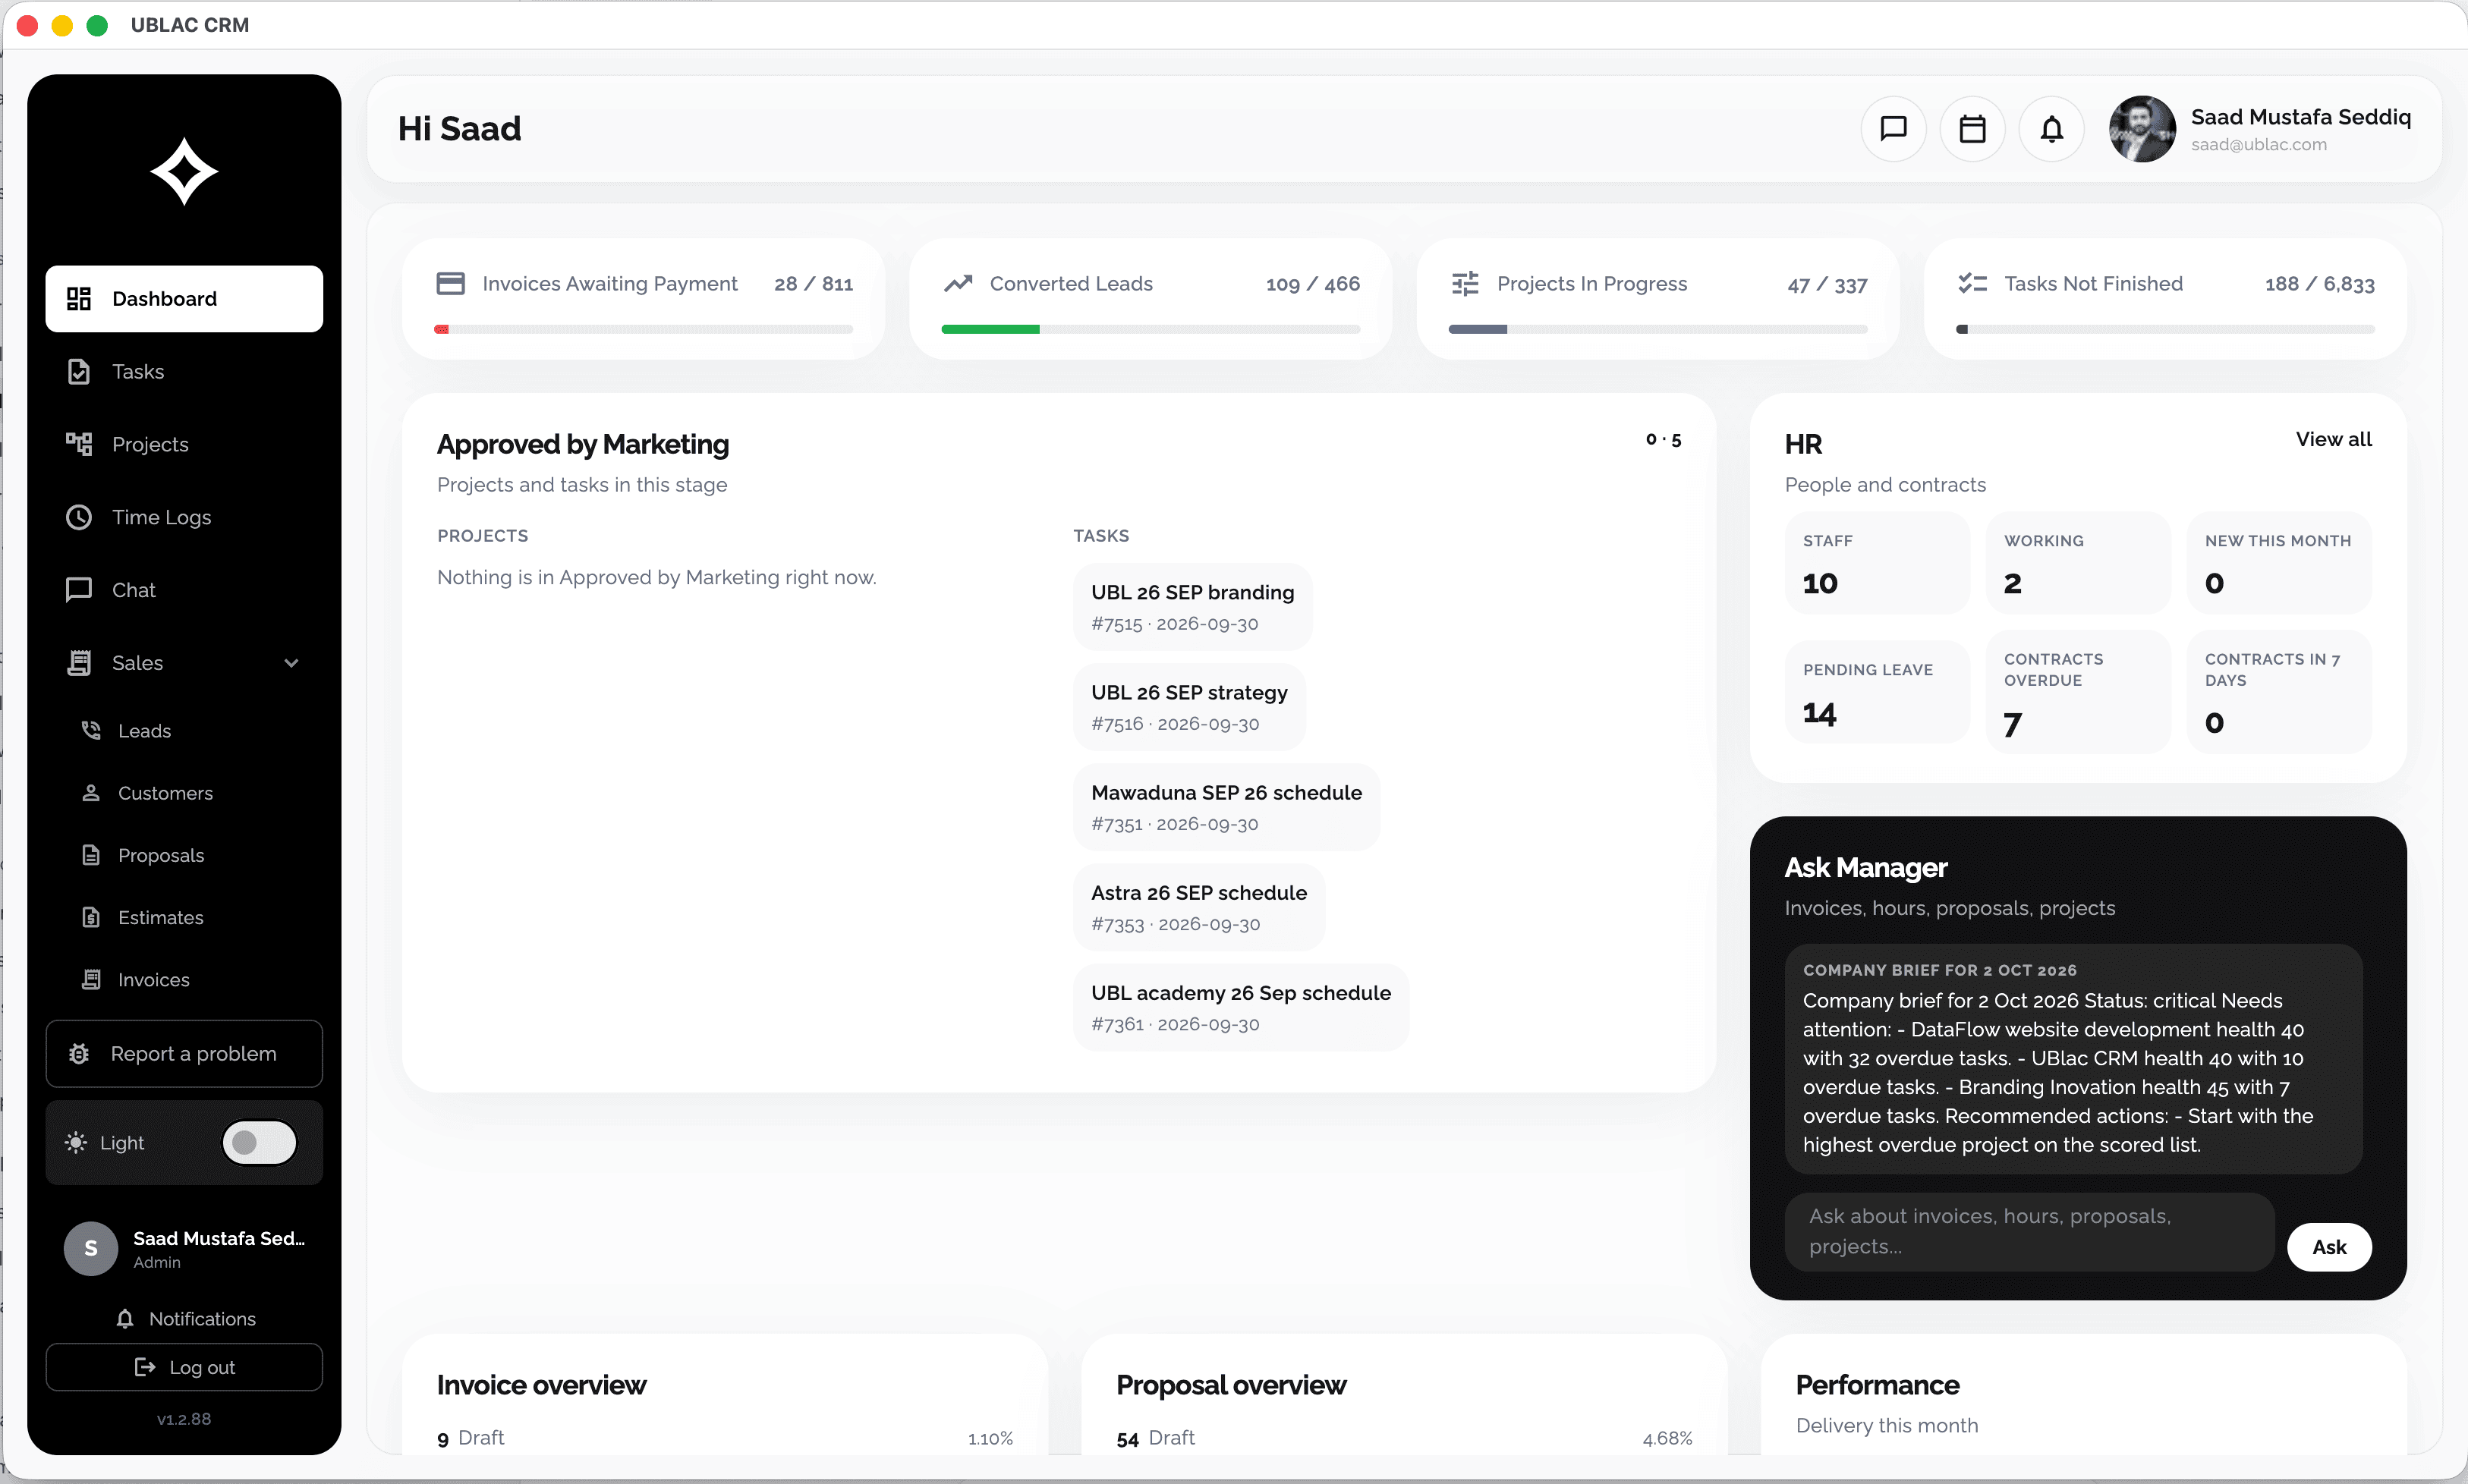Screen dimensions: 2468x1484
Task: Open the Astra 26 SEP schedule task
Action: pyautogui.click(x=1199, y=907)
